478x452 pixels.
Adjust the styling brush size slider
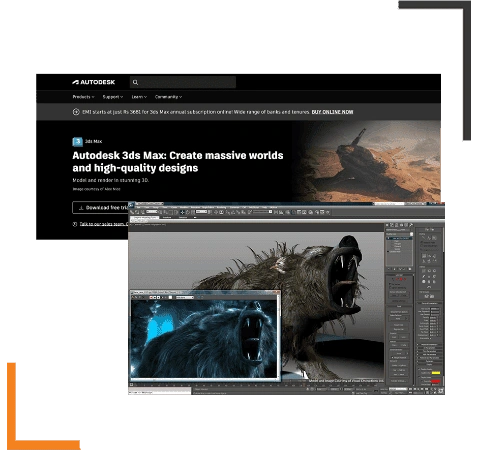(x=430, y=249)
